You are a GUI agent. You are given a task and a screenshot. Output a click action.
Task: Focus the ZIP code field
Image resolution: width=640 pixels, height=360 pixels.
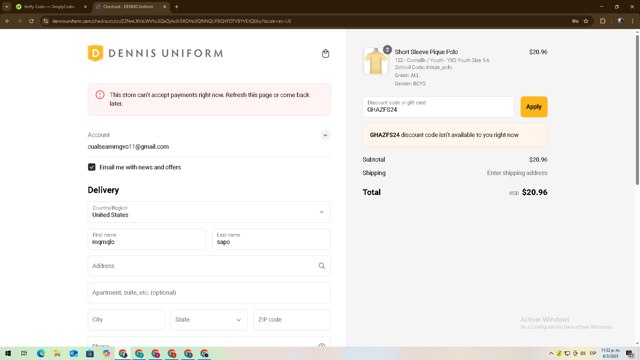point(292,320)
